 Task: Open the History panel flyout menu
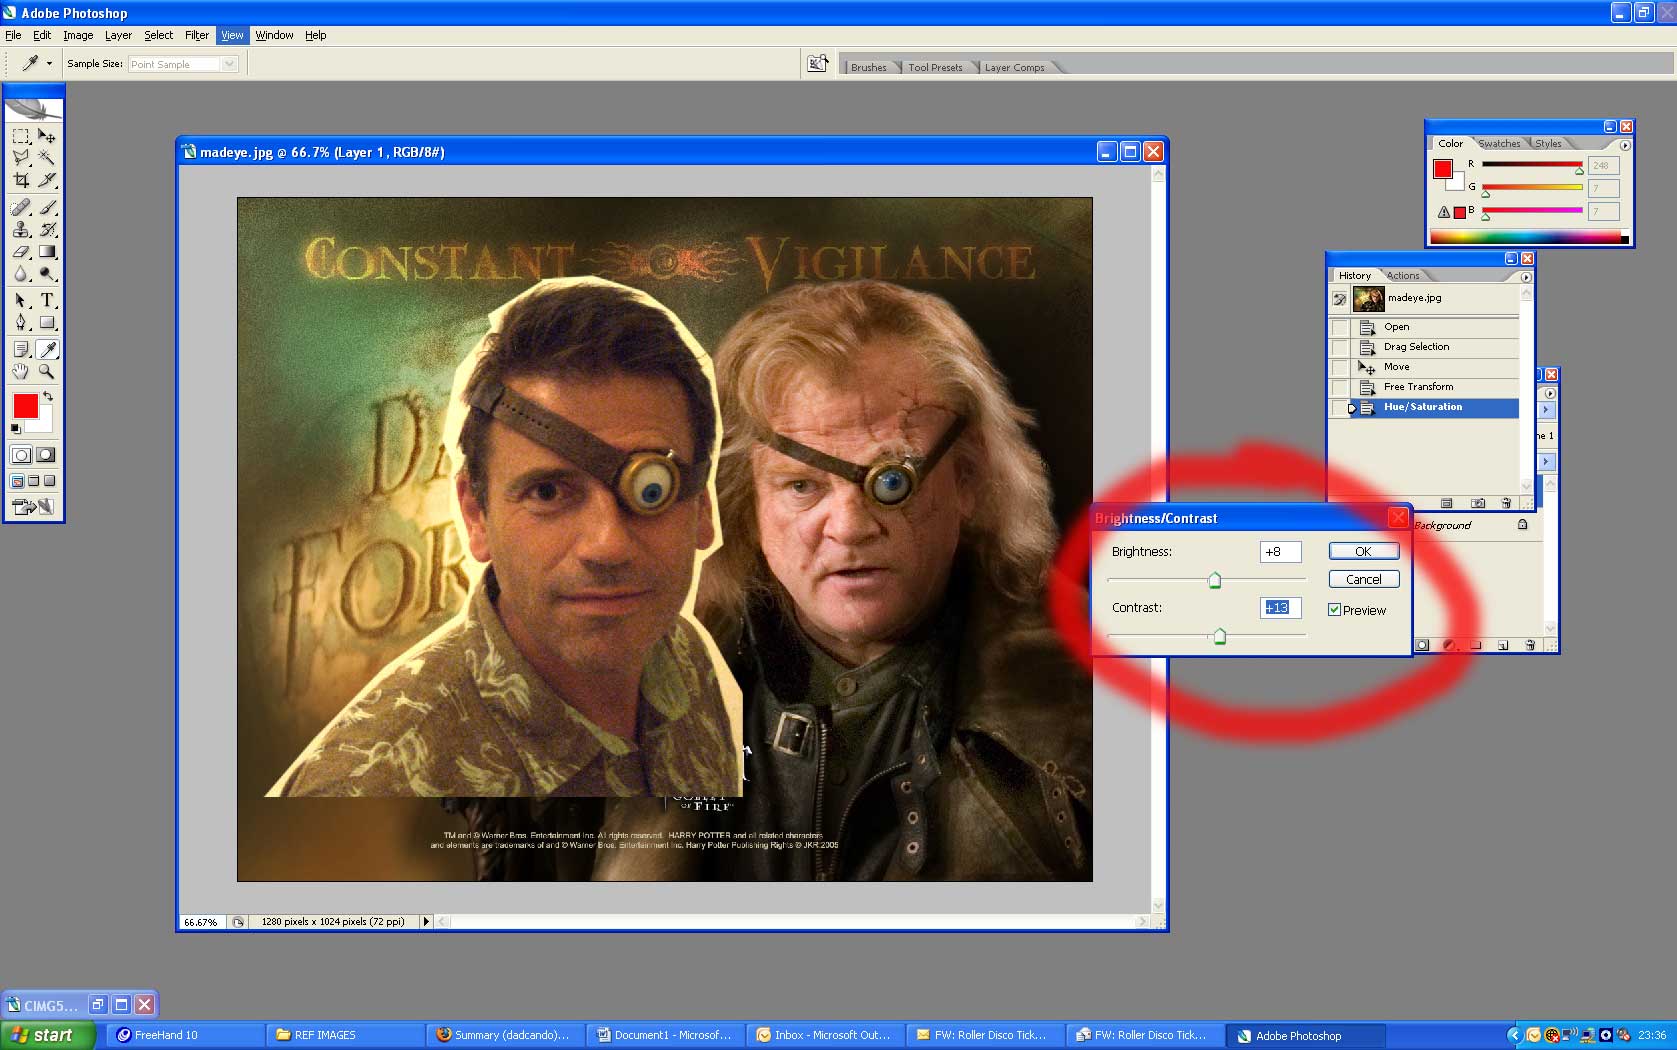(1526, 277)
